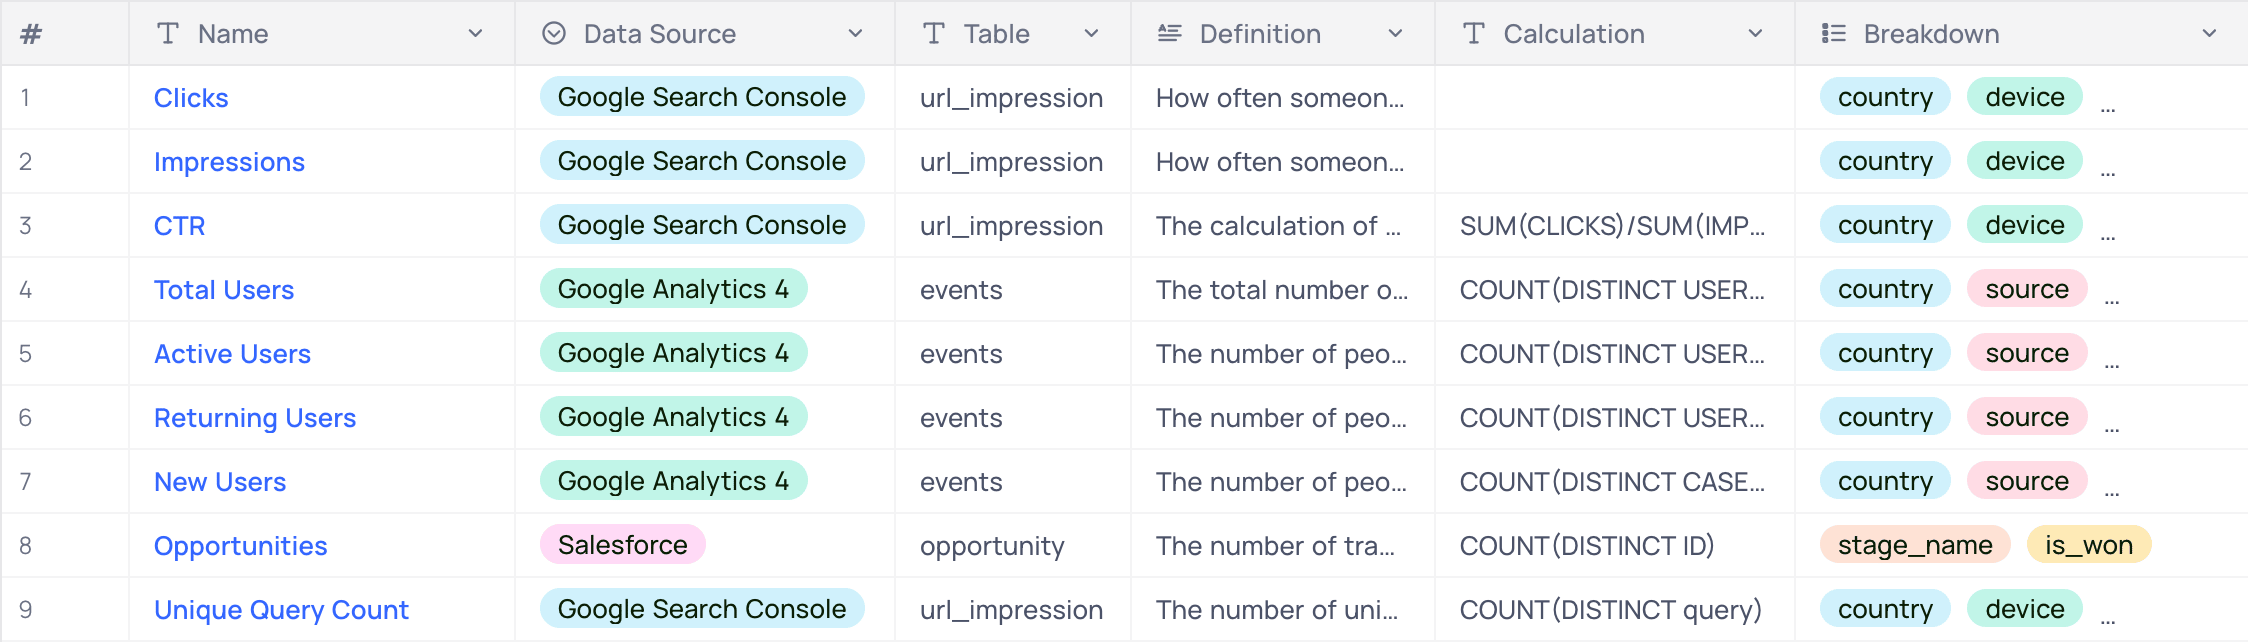Click the is_won breakdown tag
The height and width of the screenshot is (642, 2248).
(2089, 545)
